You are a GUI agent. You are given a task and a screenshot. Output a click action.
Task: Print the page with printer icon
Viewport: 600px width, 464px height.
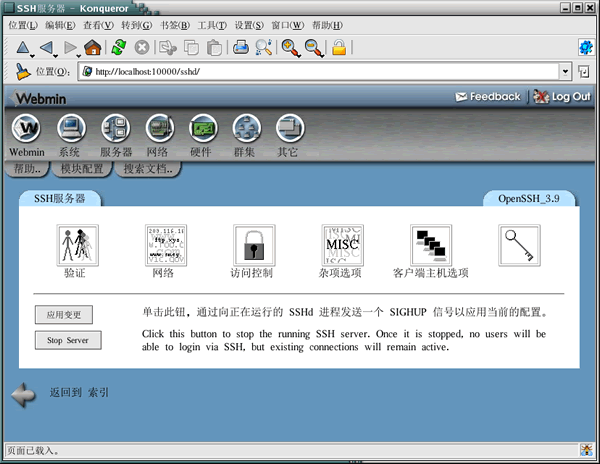point(241,47)
